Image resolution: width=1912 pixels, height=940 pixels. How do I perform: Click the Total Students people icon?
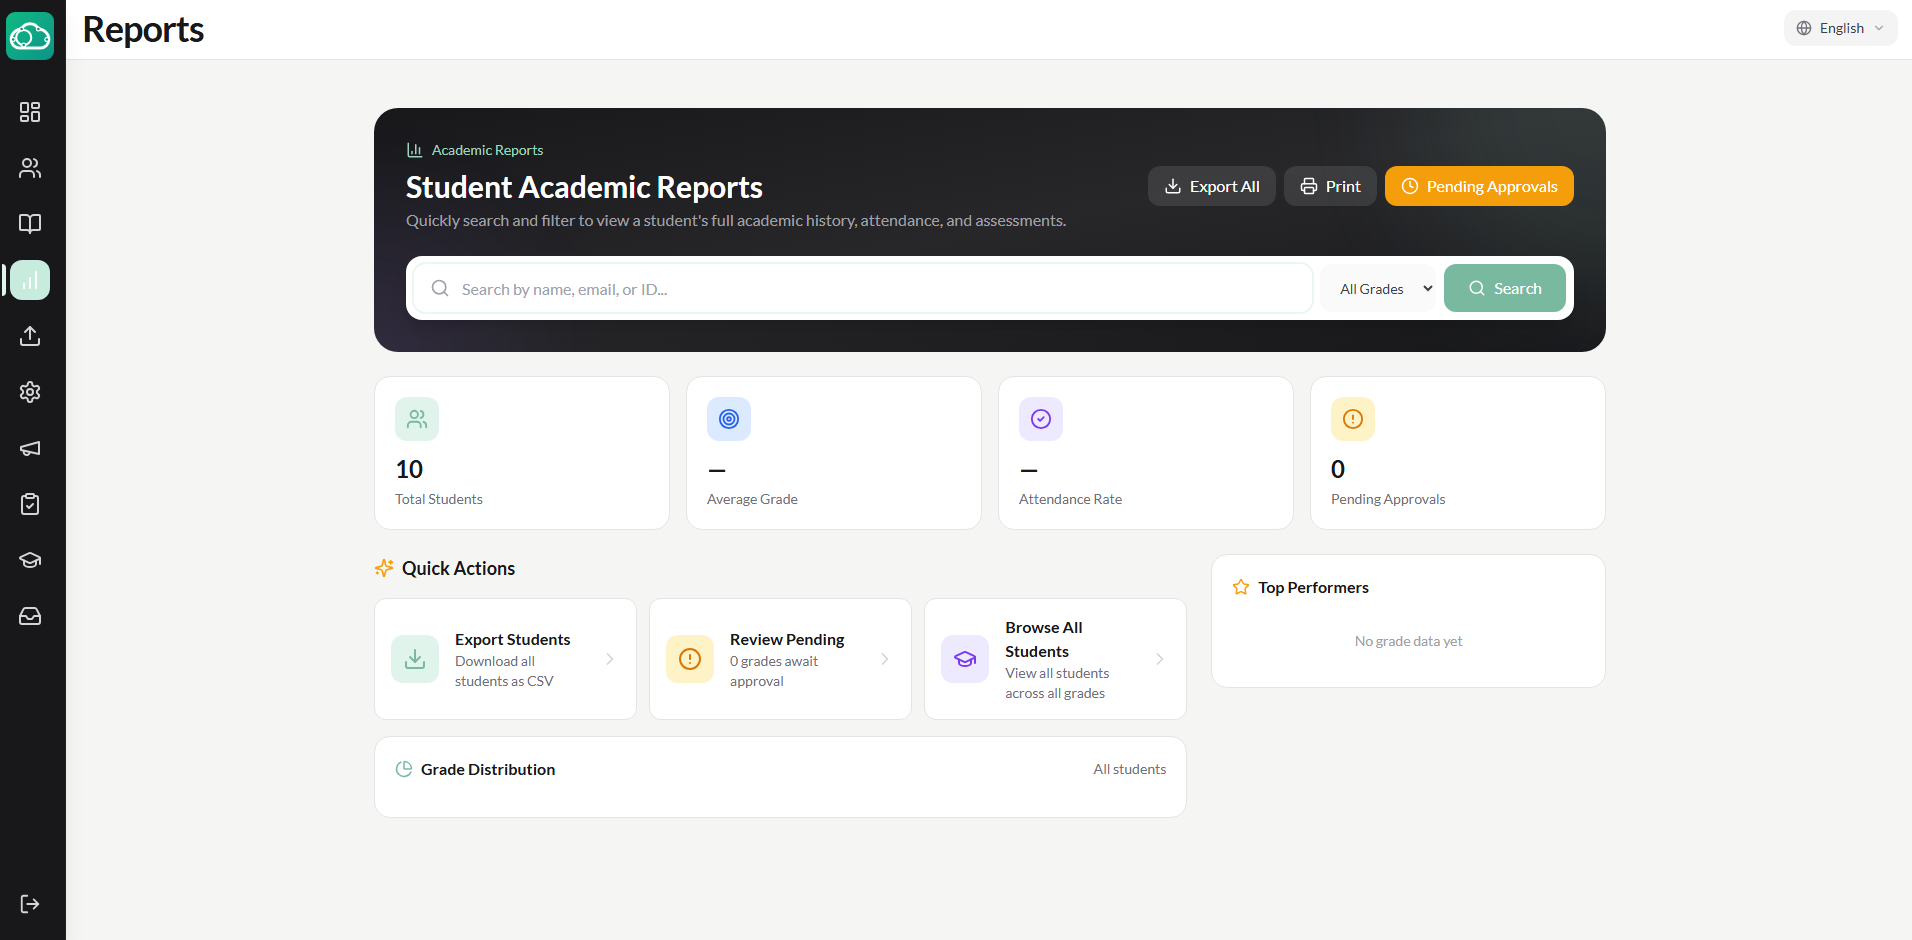[417, 419]
